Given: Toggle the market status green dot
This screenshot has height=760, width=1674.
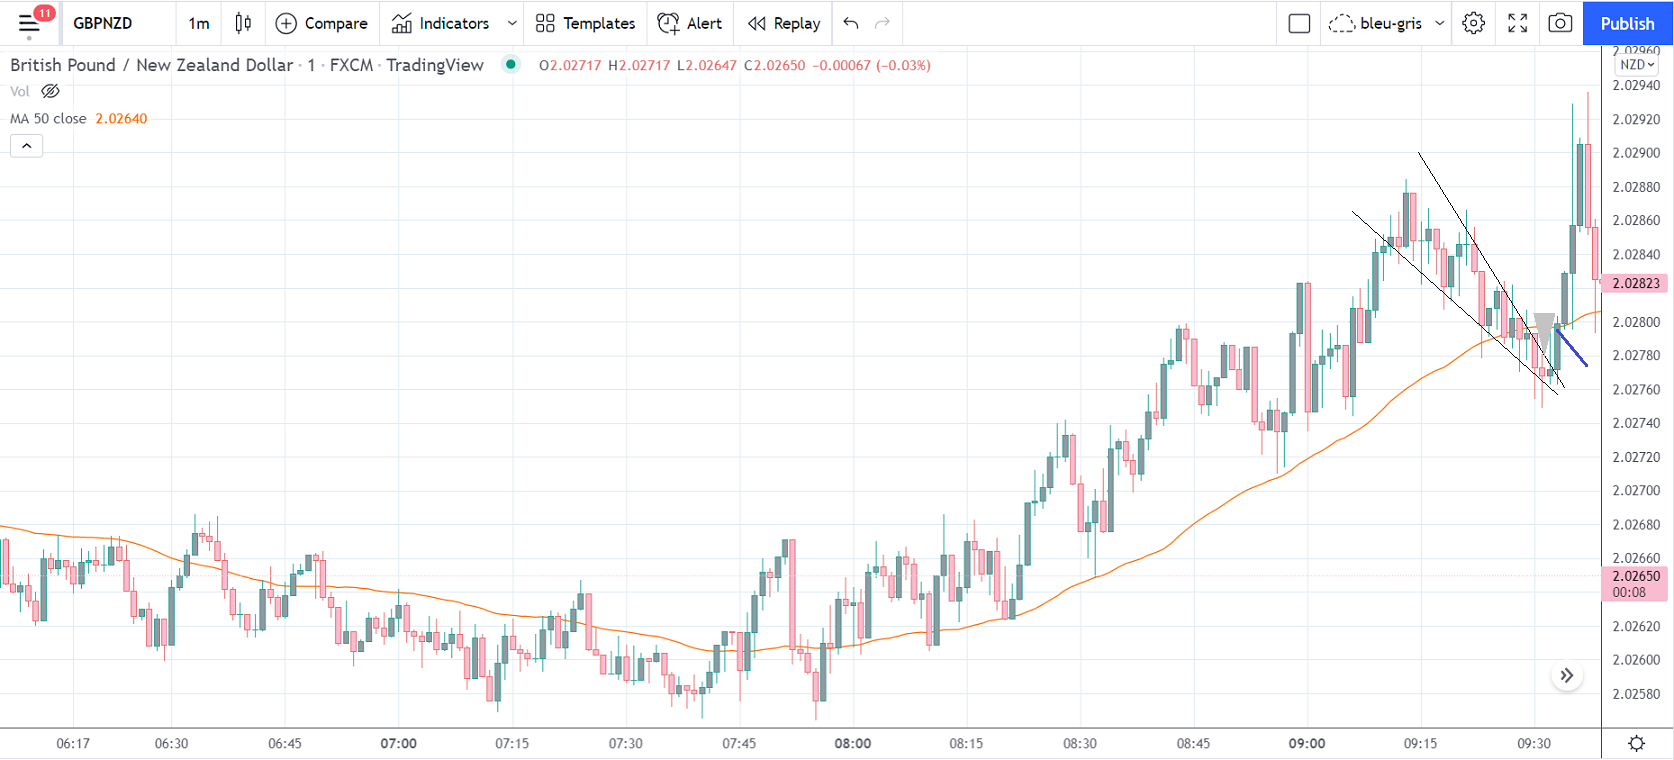Looking at the screenshot, I should pos(511,65).
